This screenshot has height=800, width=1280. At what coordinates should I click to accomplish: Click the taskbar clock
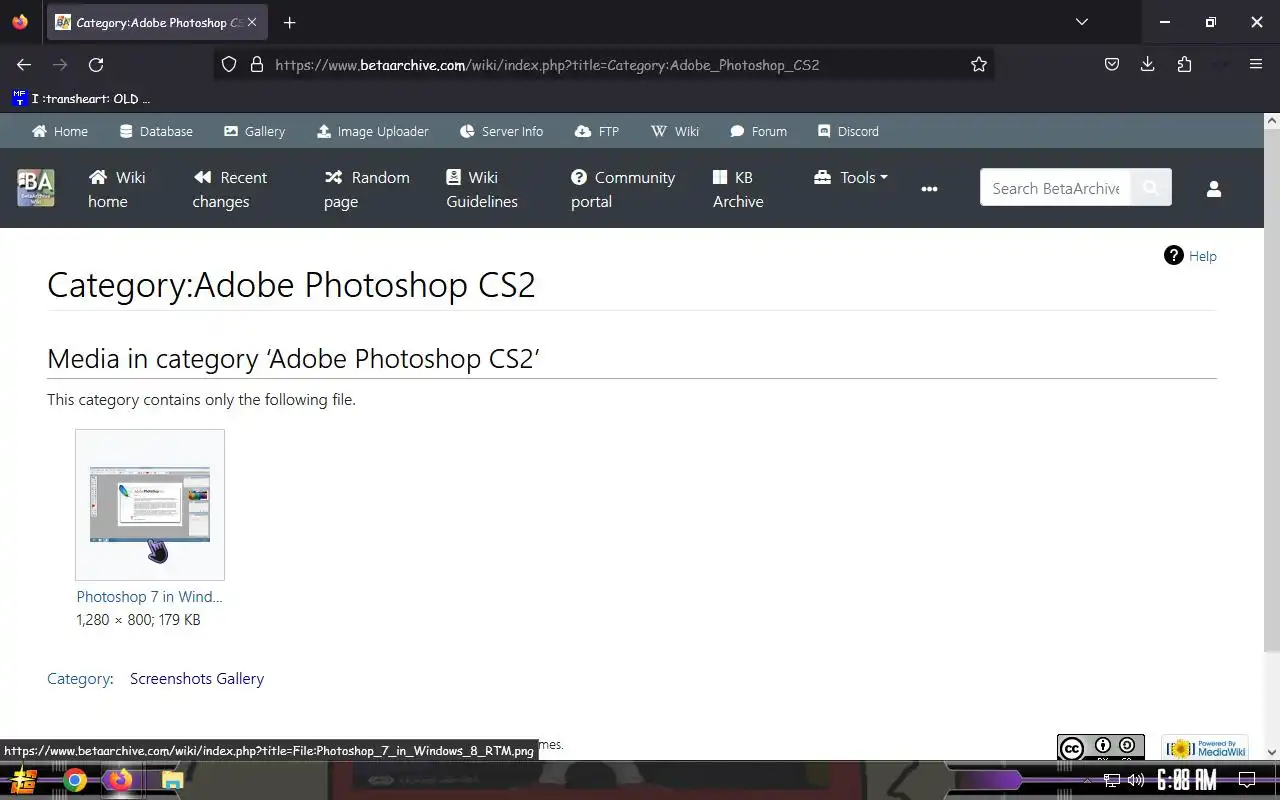pyautogui.click(x=1187, y=780)
